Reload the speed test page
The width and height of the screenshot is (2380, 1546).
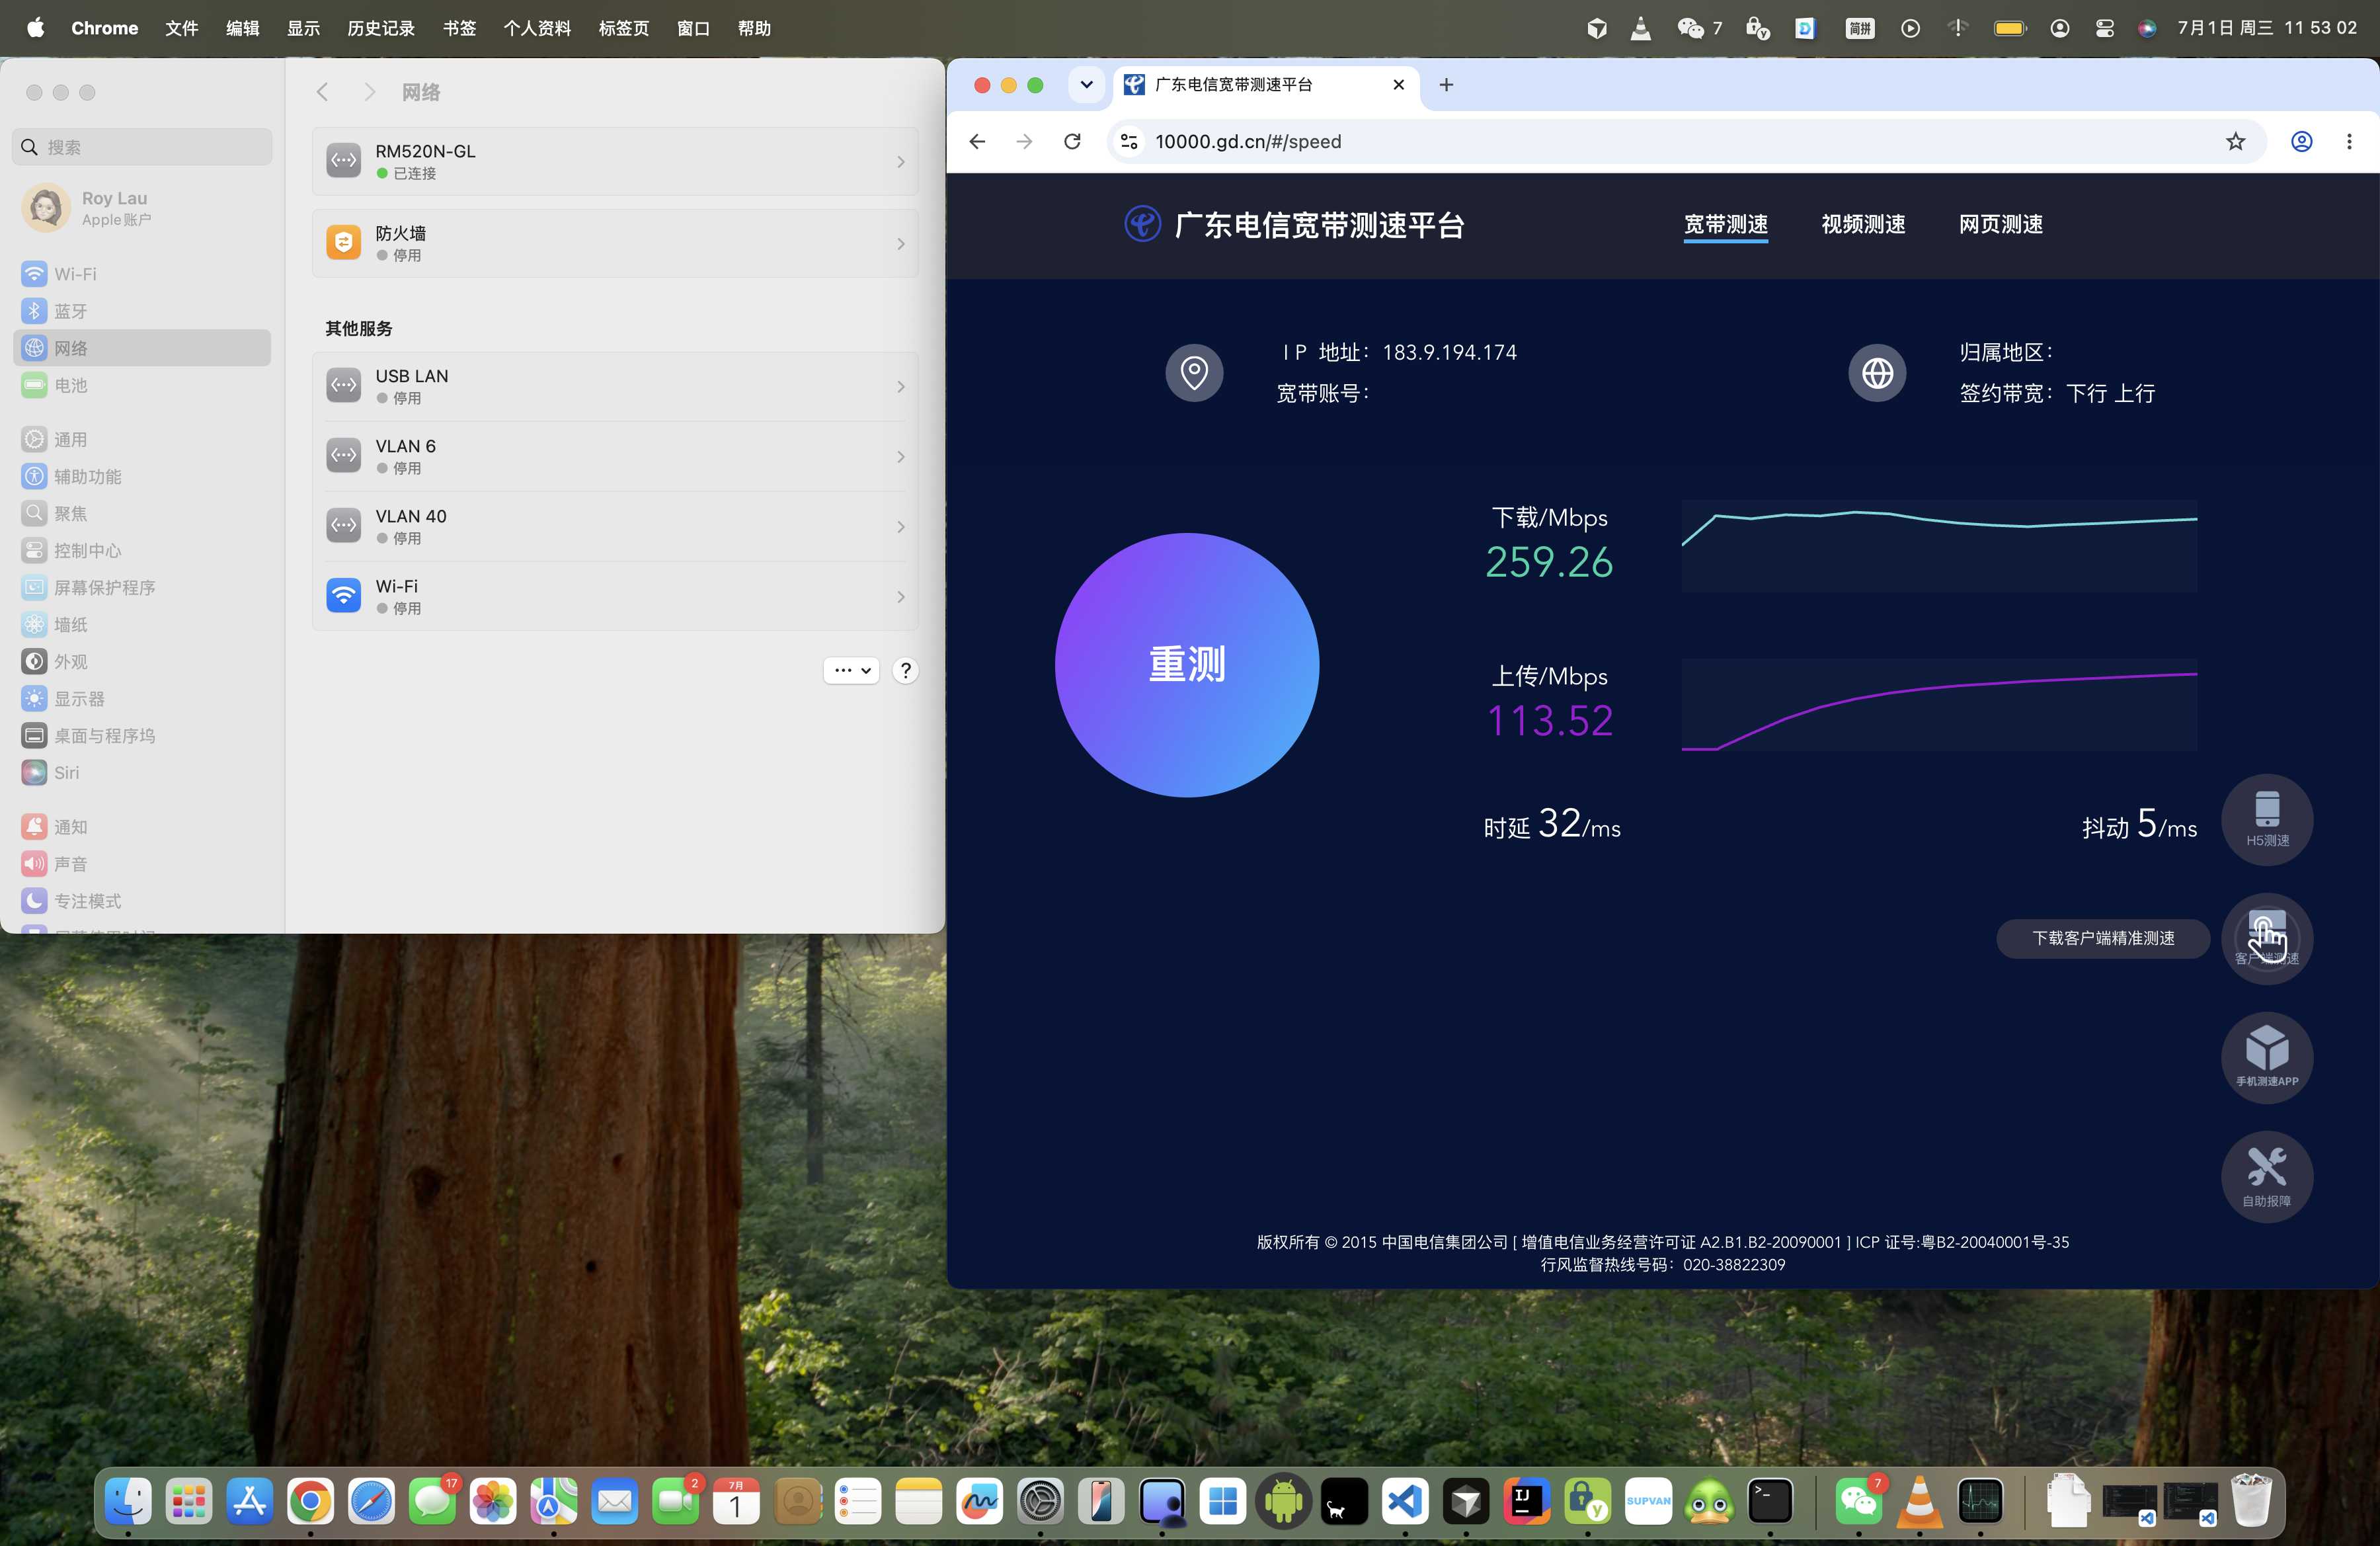[1072, 142]
